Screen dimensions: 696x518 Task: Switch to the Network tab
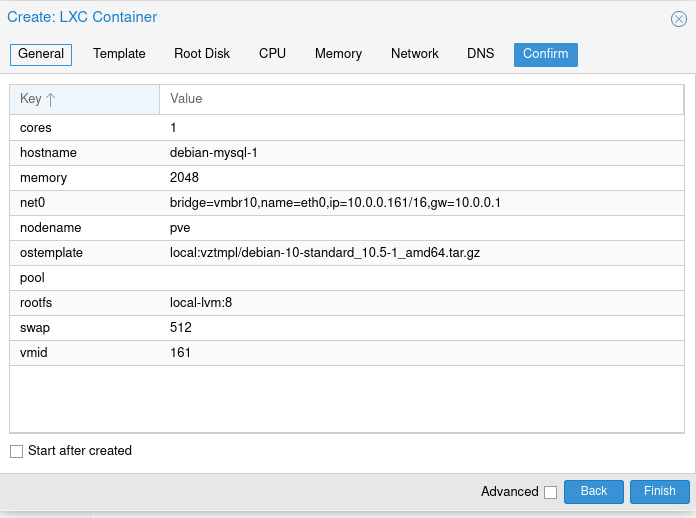coord(415,54)
